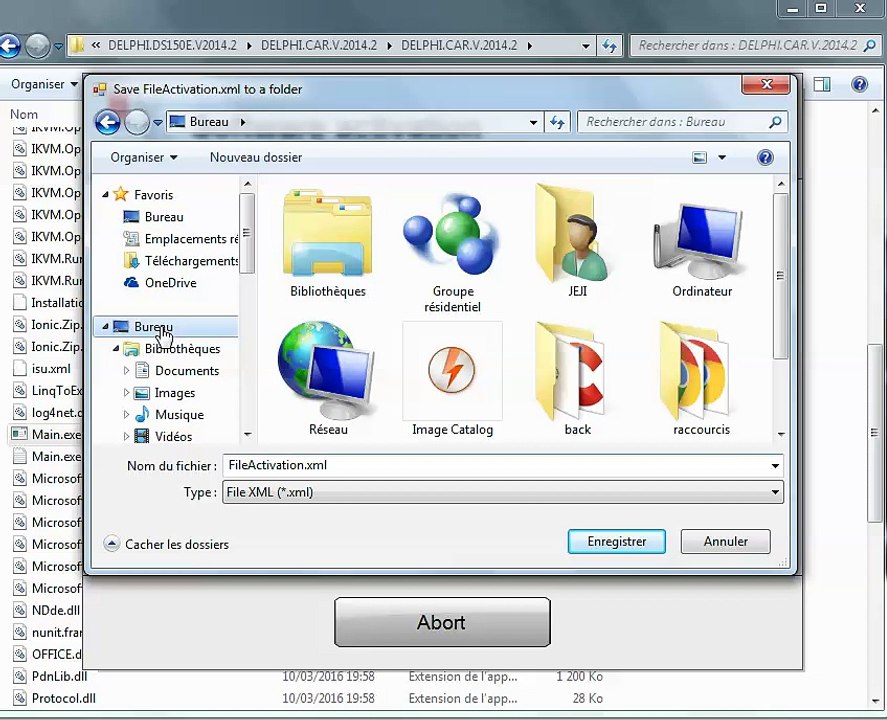887x720 pixels.
Task: Select NDde.dll in Explorer file list
Action: click(x=48, y=610)
